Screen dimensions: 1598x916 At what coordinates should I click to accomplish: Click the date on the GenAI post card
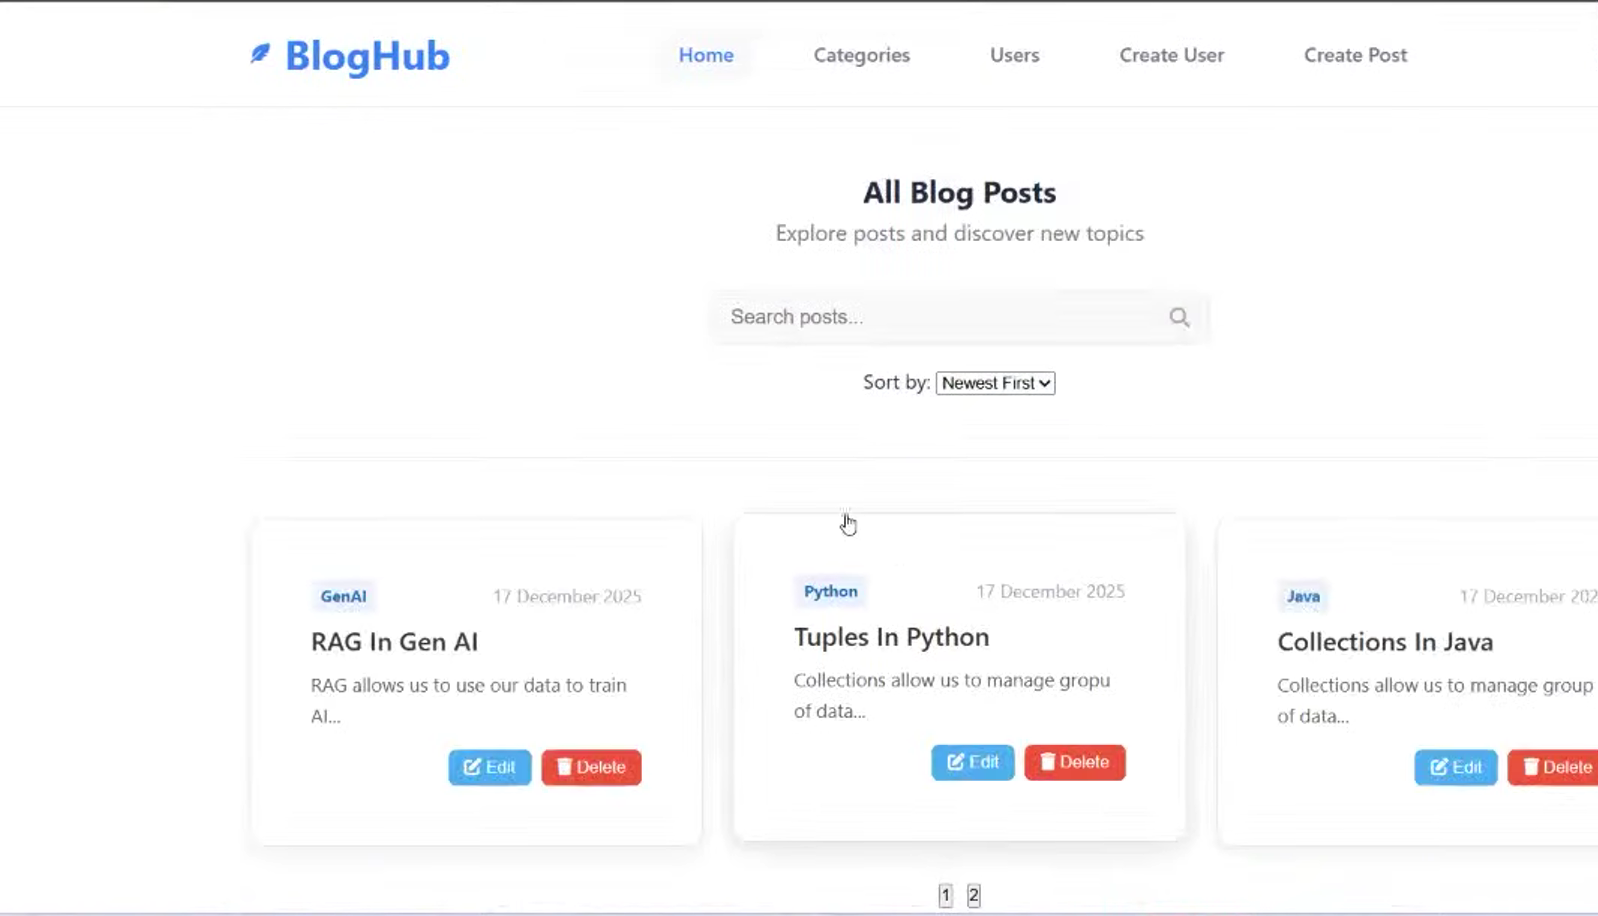[x=567, y=596]
